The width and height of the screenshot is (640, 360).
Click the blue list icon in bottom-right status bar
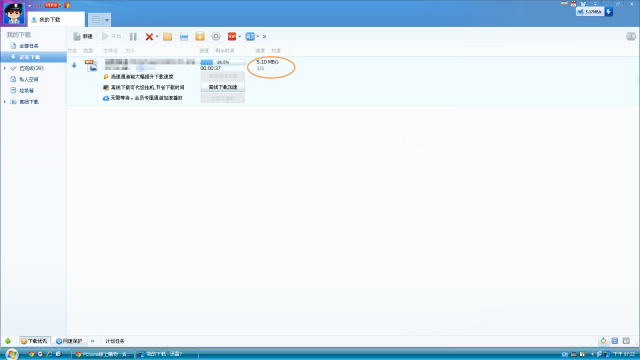click(x=615, y=341)
